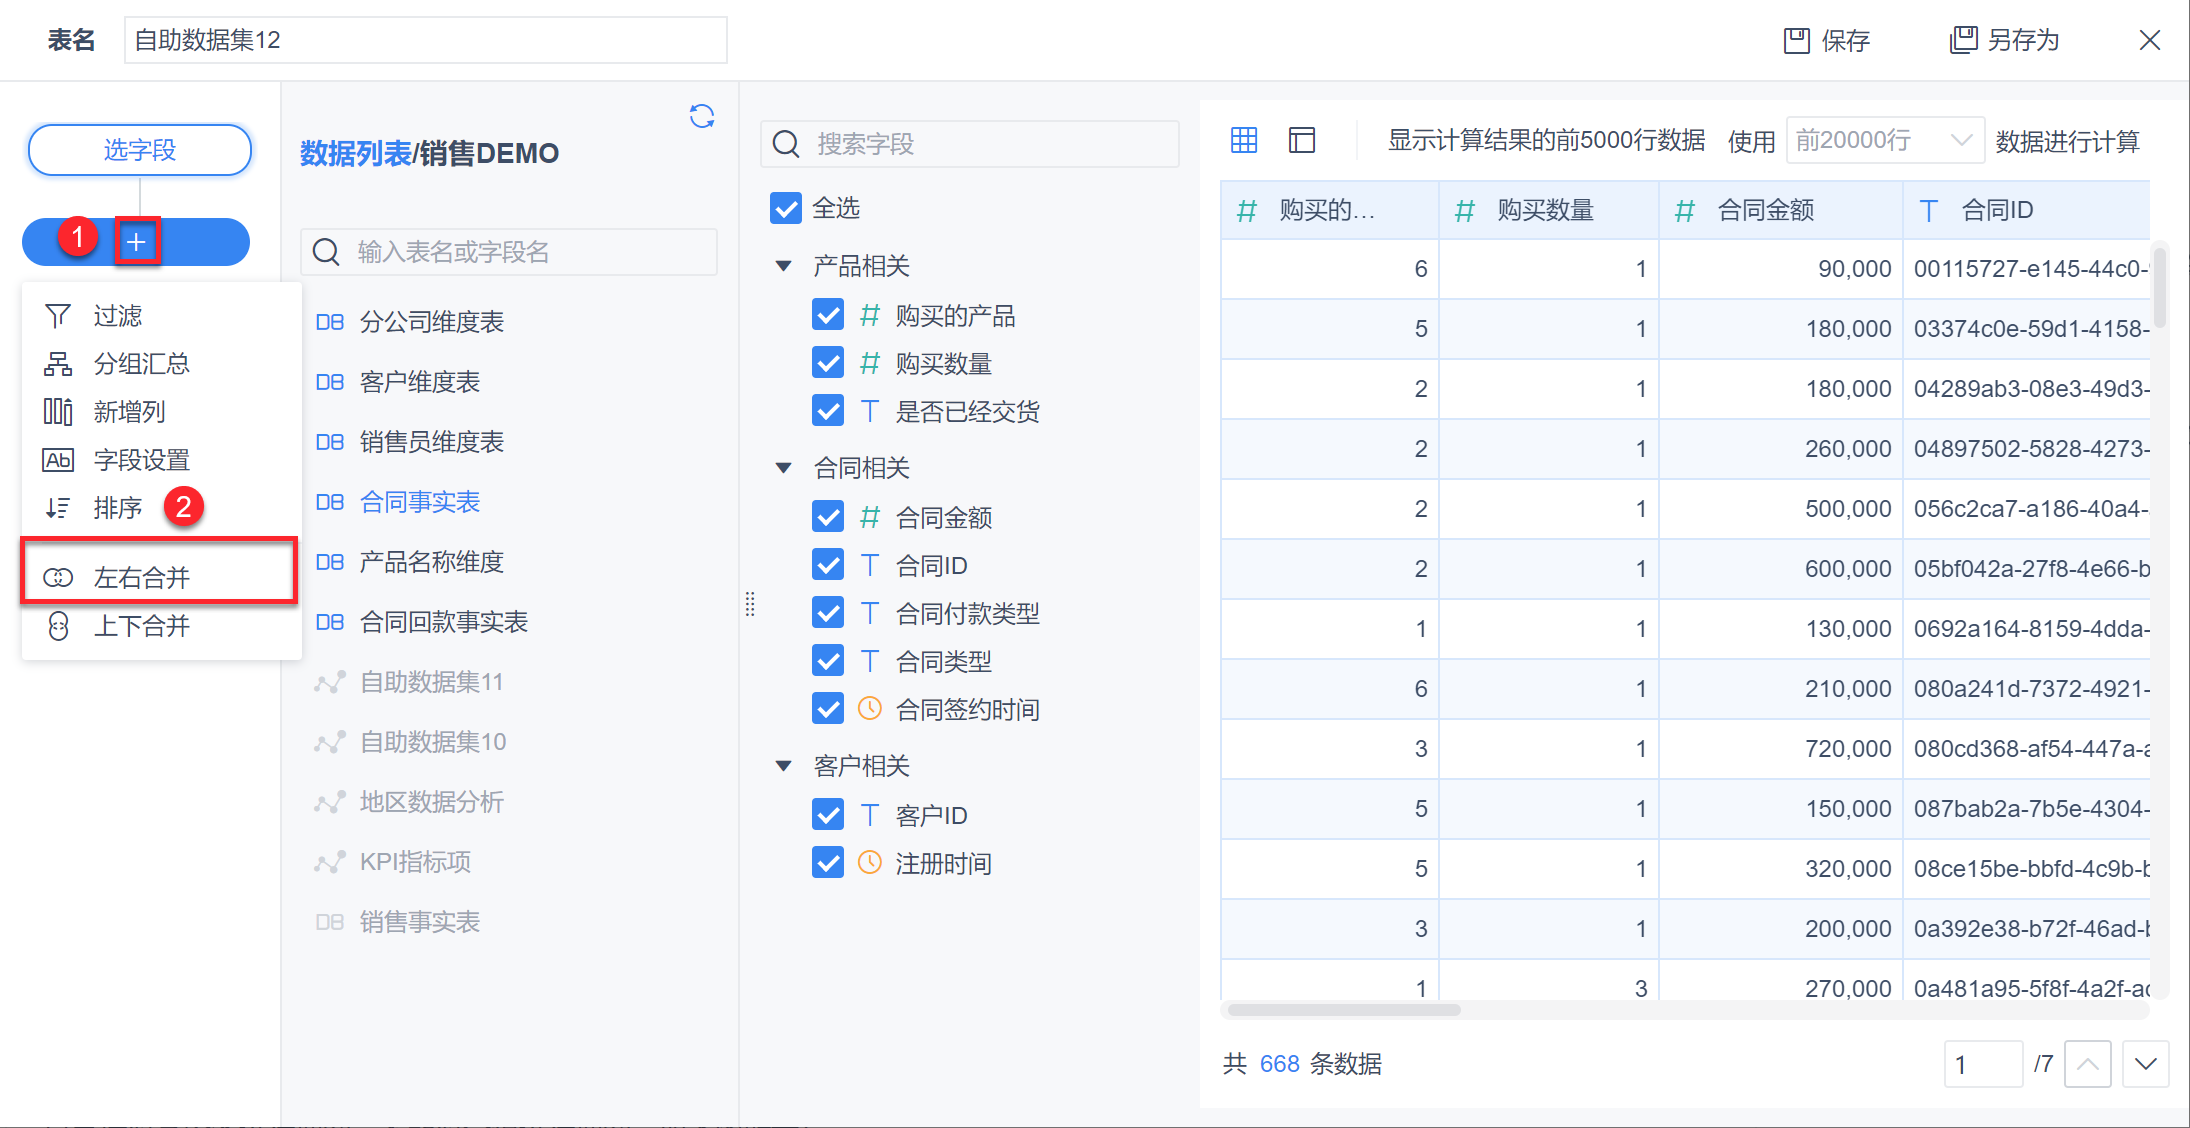Screen dimensions: 2190x1128
Task: Uncheck the 合同金额 field checkbox
Action: (x=828, y=517)
